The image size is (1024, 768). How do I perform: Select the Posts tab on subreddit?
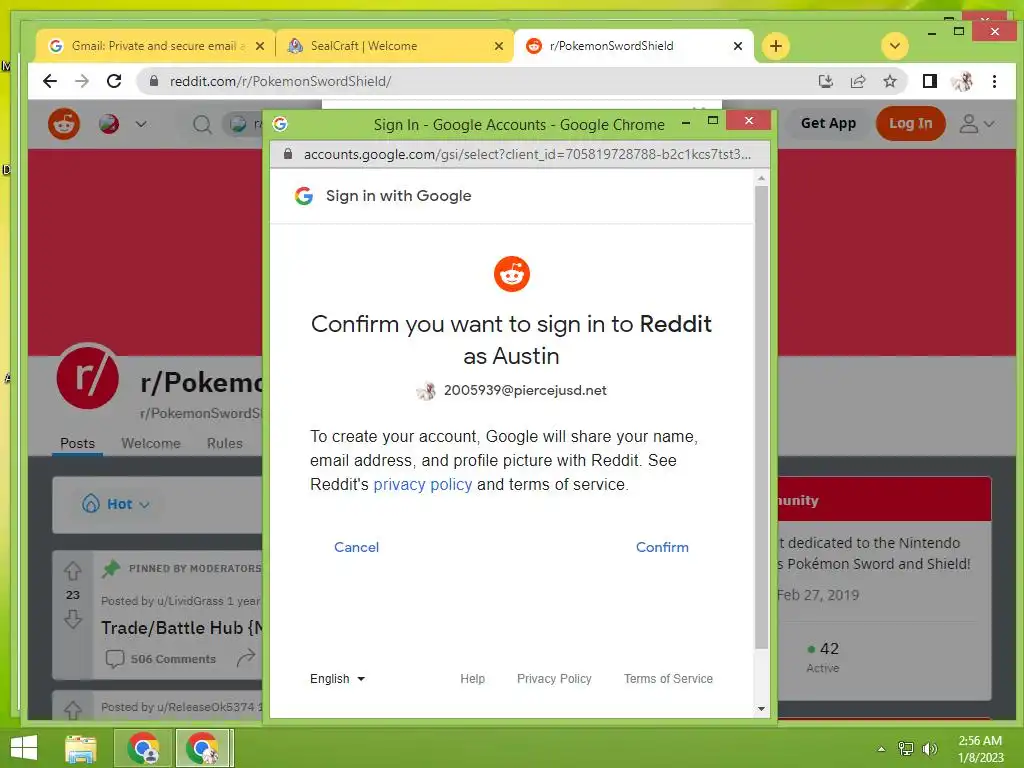point(77,443)
